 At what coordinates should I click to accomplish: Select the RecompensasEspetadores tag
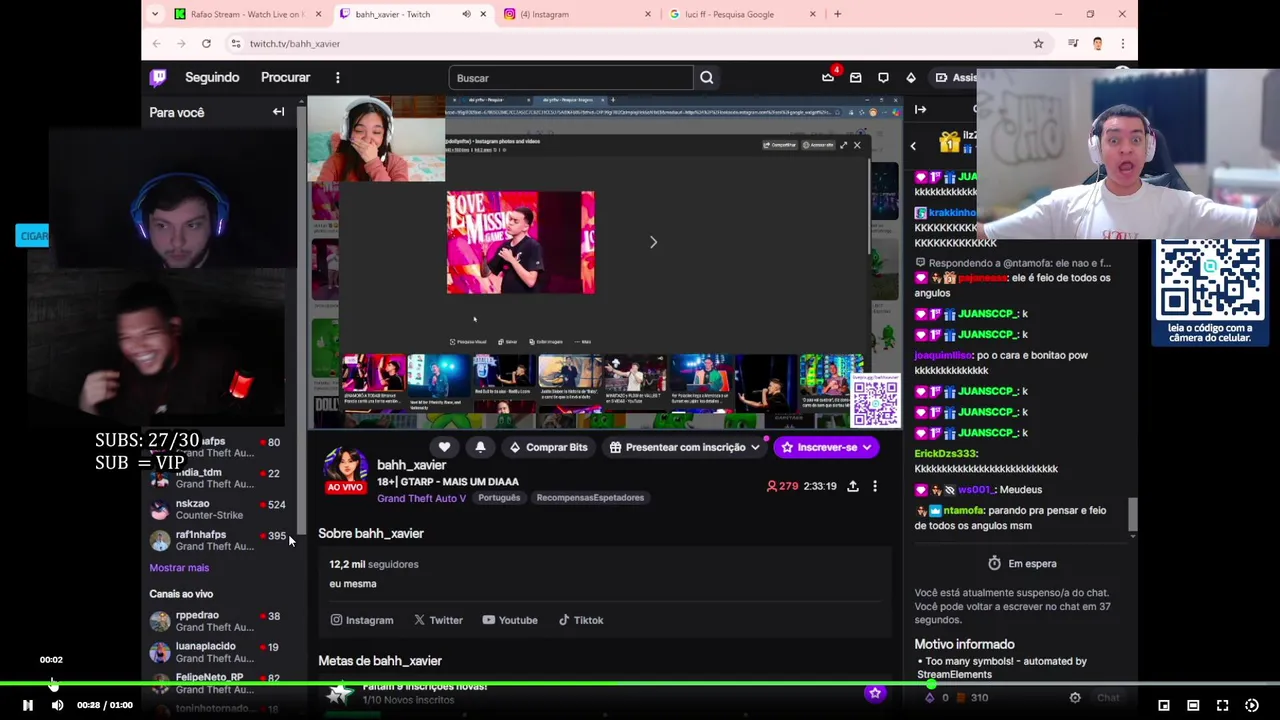click(590, 498)
